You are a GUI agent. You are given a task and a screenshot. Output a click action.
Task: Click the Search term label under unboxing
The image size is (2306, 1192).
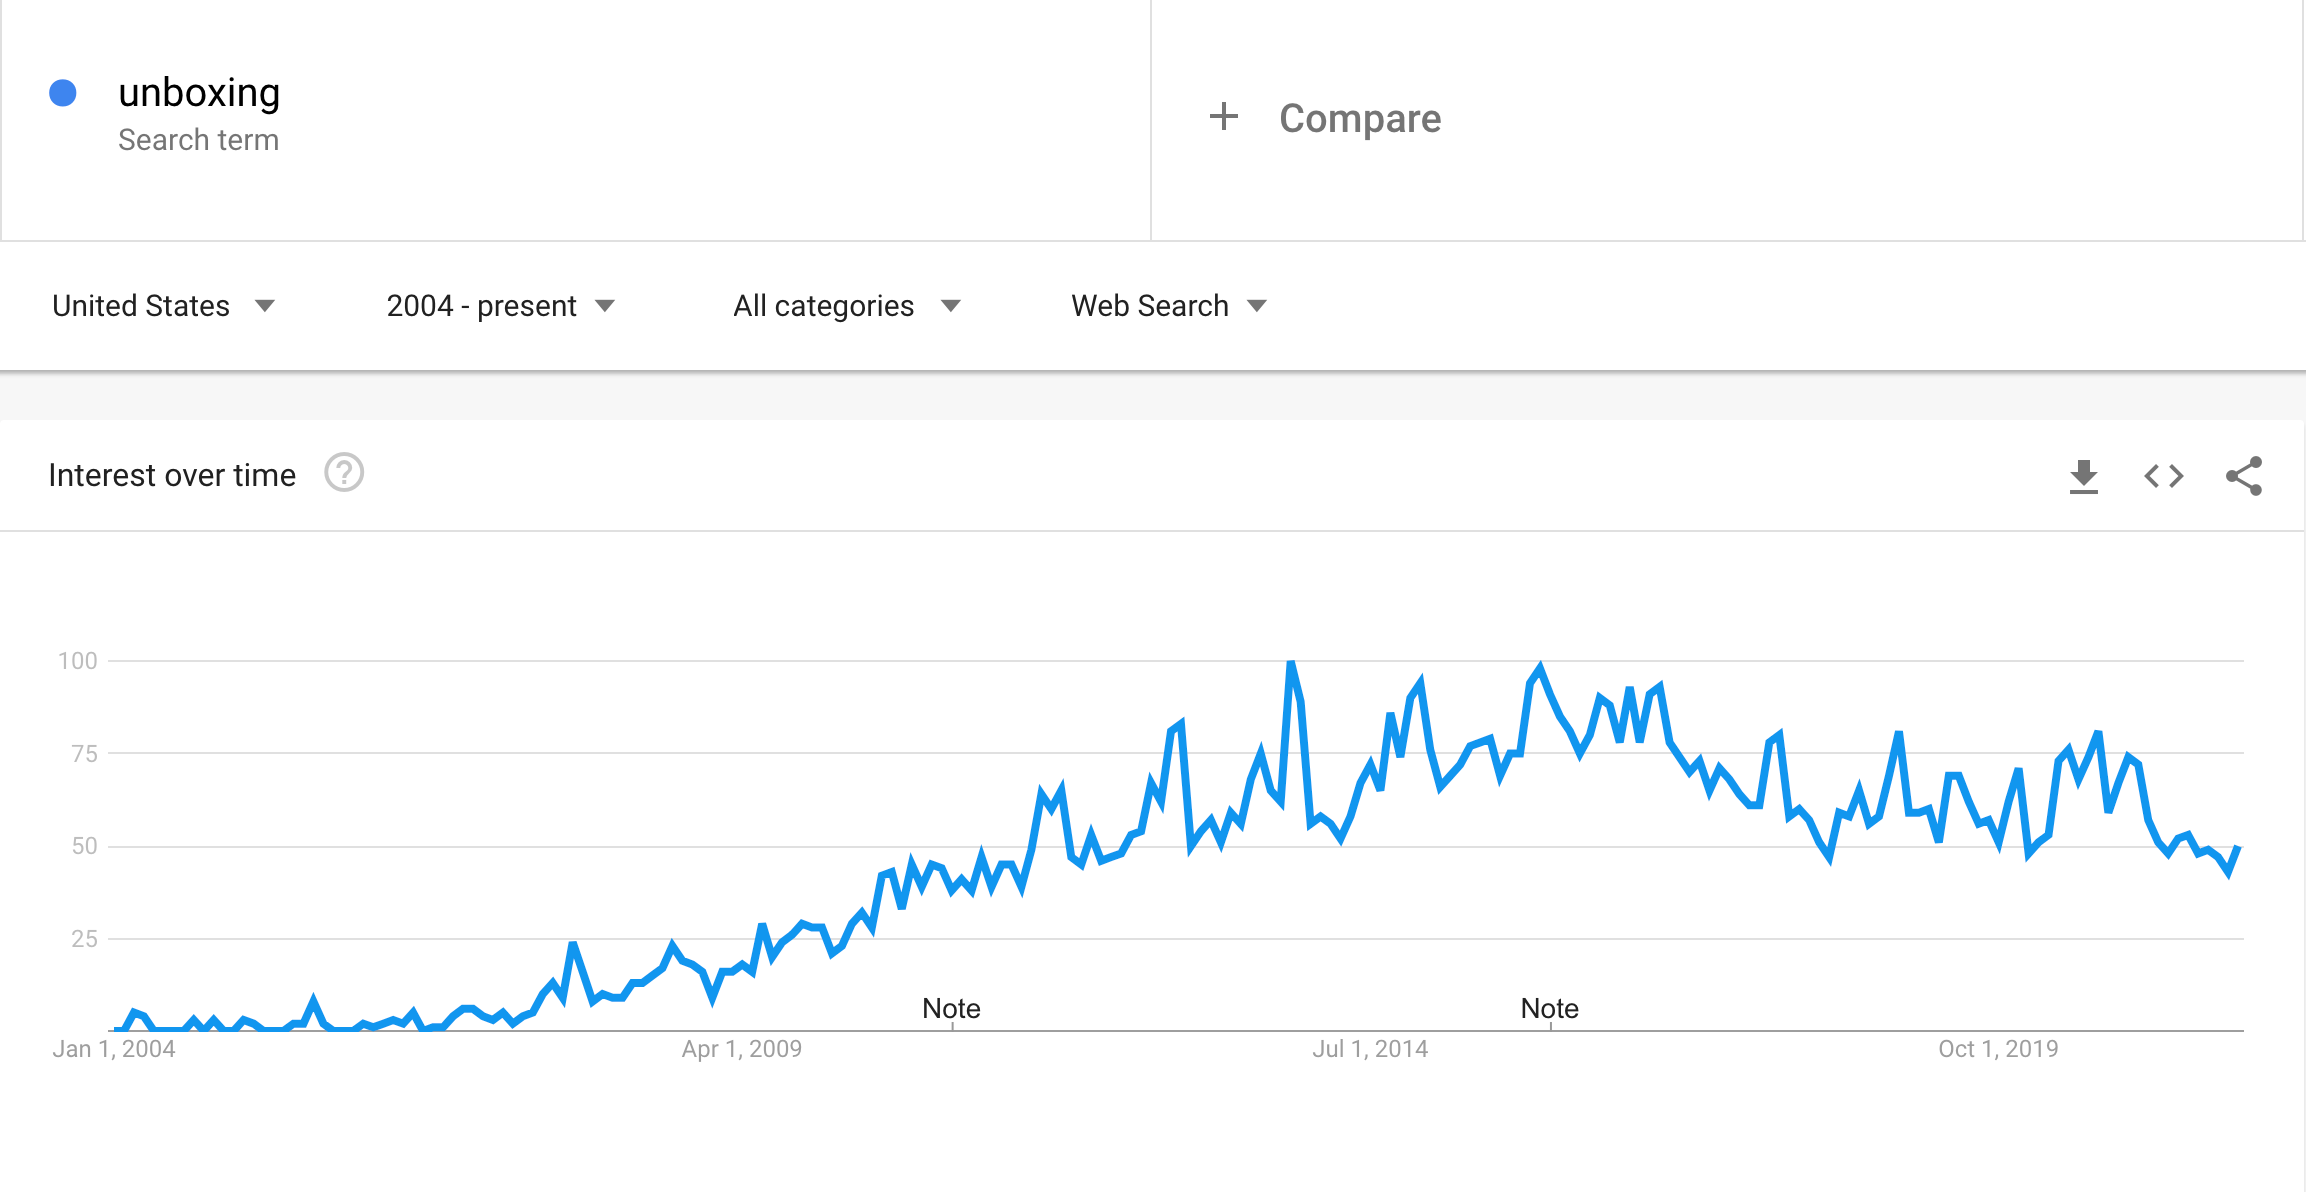click(198, 140)
